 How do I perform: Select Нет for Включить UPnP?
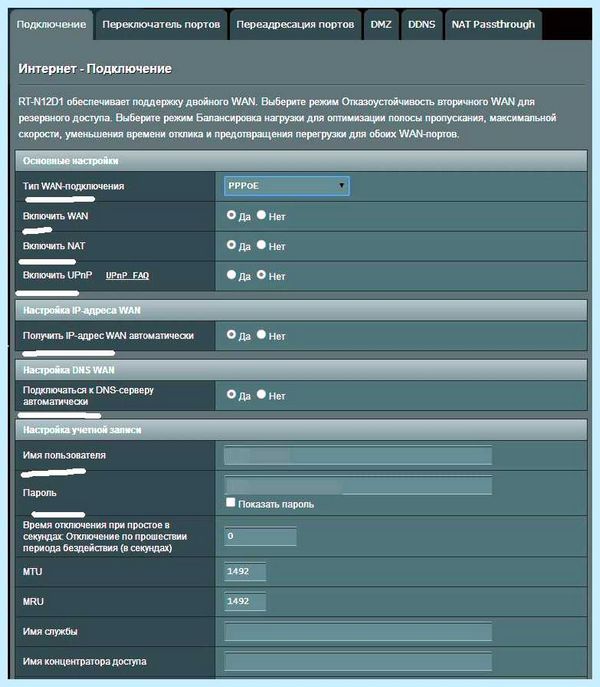(x=261, y=275)
